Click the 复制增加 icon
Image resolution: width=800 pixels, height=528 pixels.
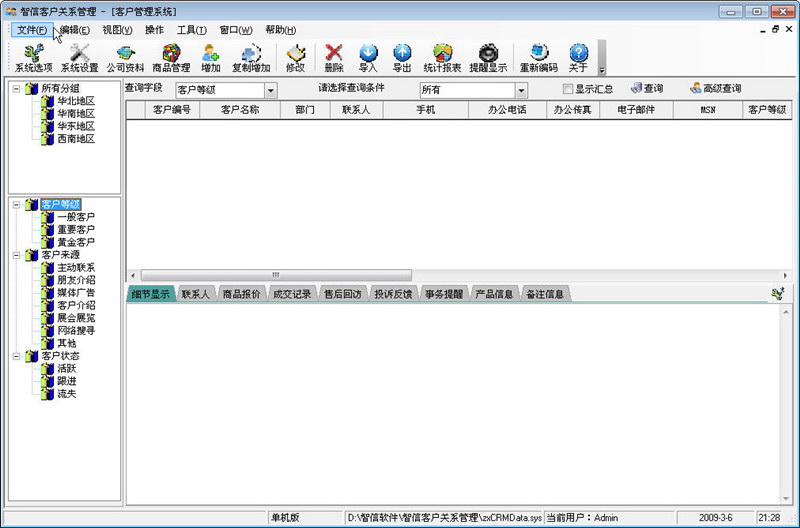[251, 58]
